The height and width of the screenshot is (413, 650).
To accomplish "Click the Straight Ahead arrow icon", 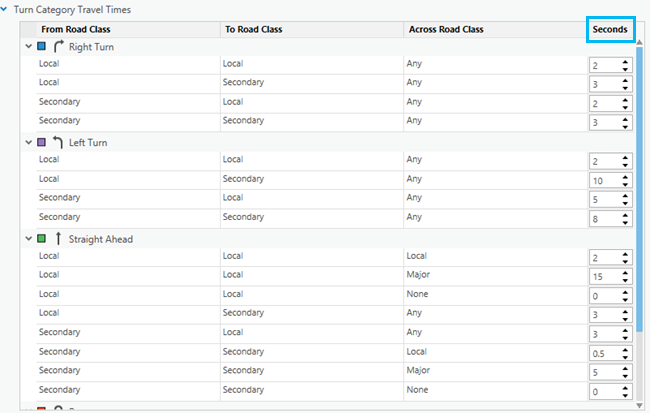I will click(58, 239).
